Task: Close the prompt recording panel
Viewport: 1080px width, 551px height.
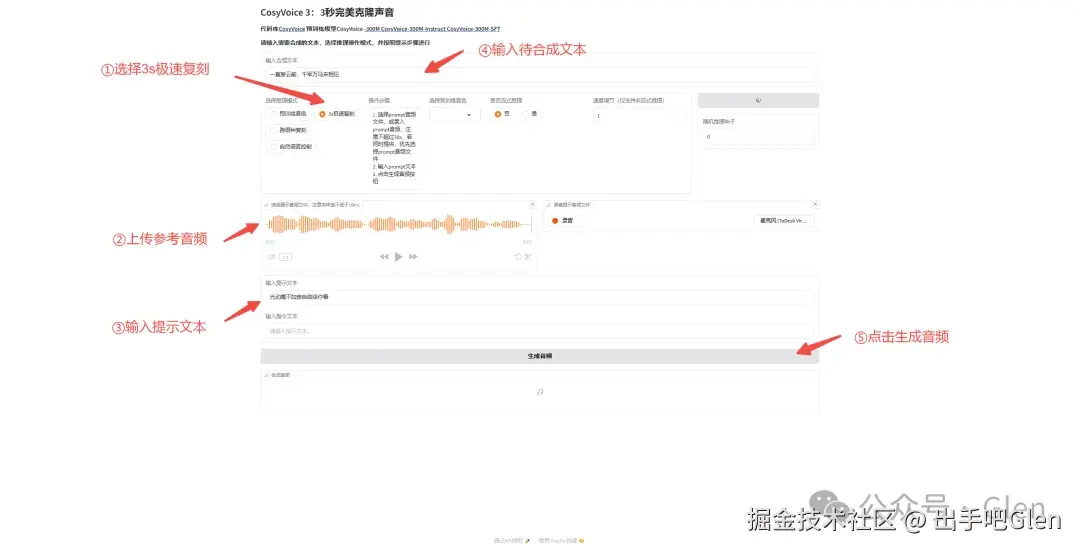Action: (x=815, y=205)
